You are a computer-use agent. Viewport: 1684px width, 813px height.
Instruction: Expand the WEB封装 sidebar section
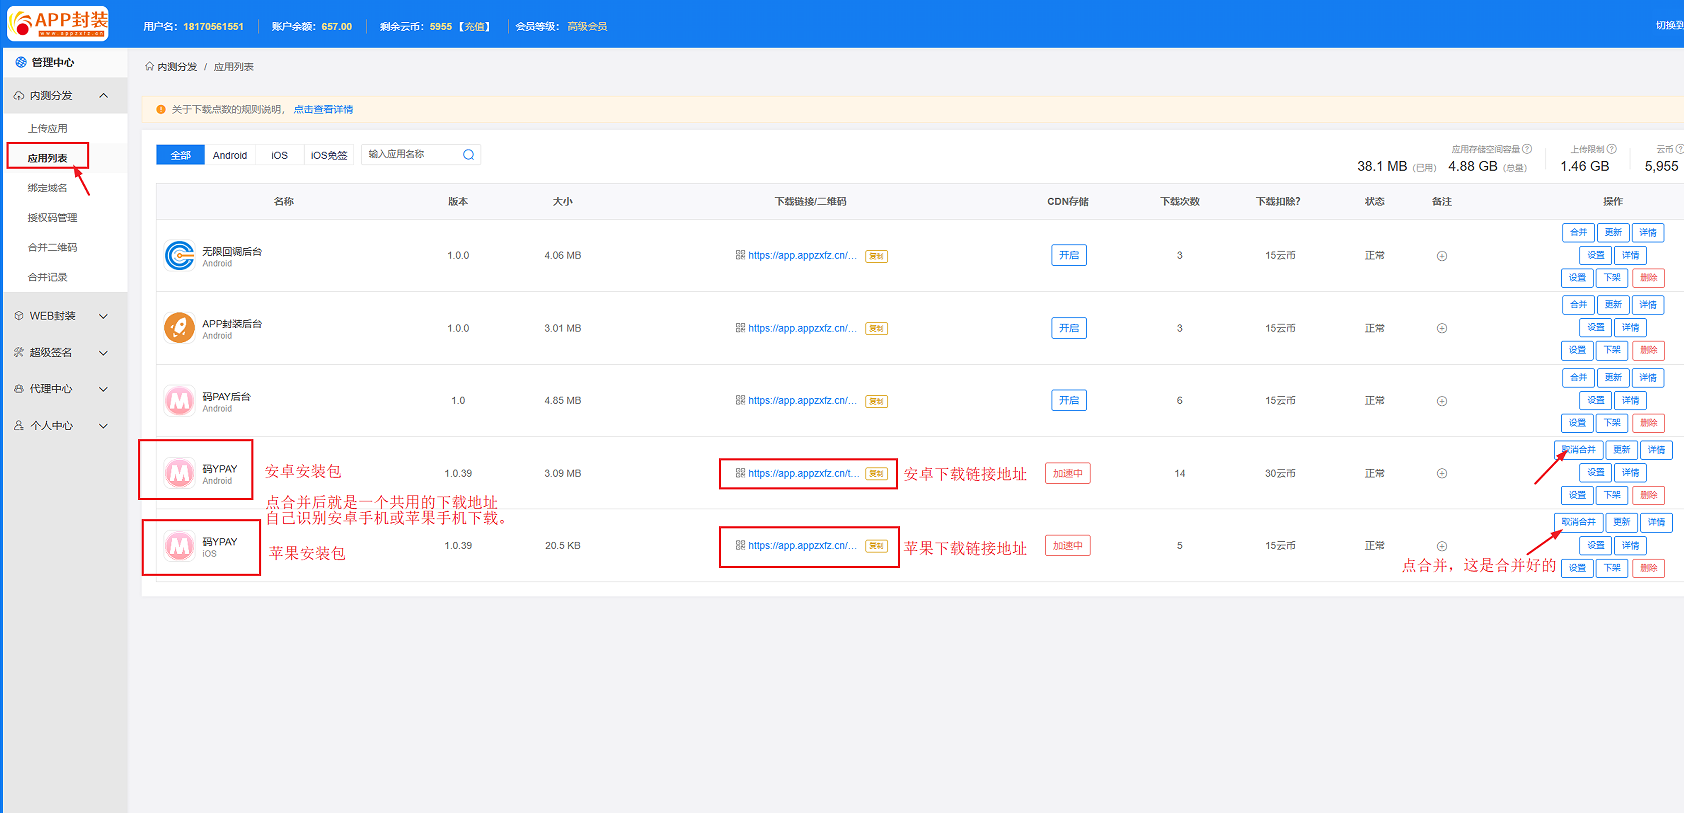pos(62,316)
